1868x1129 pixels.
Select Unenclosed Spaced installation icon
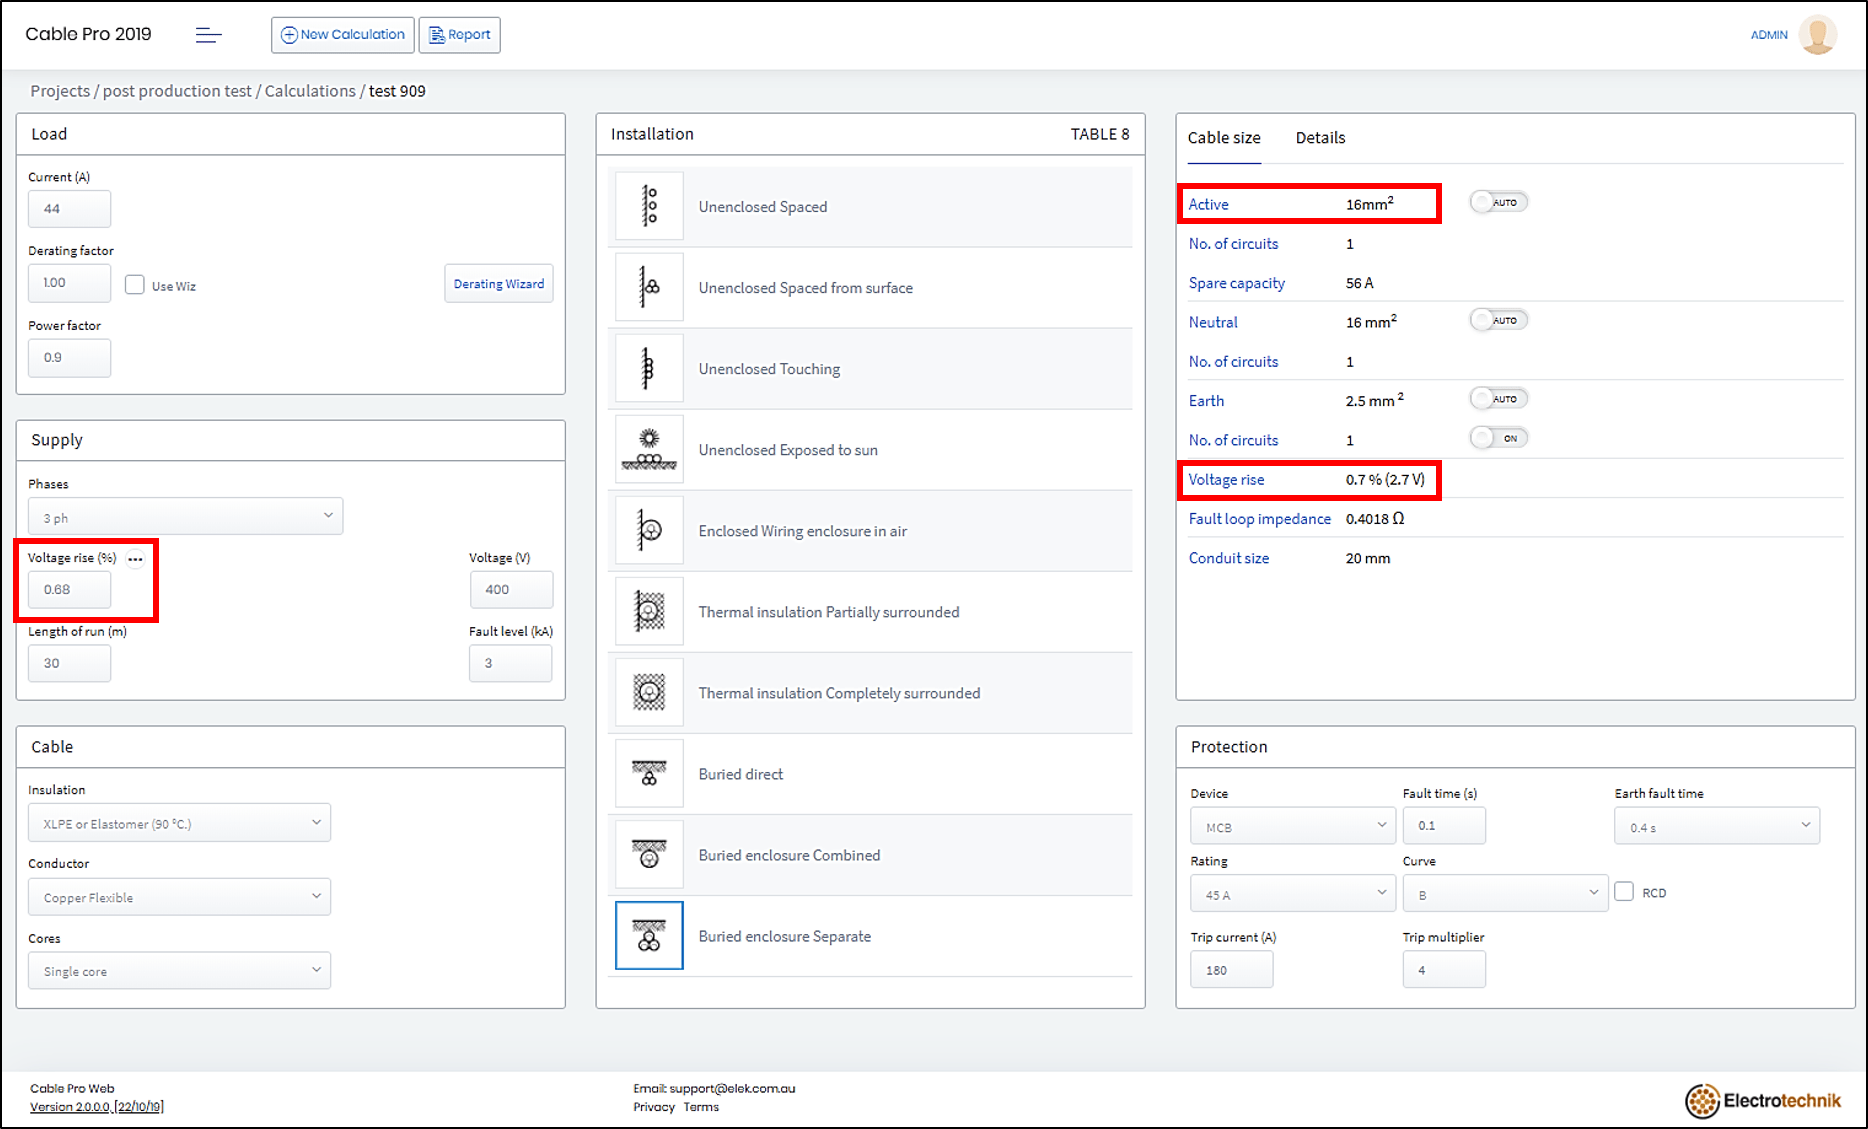coord(649,206)
